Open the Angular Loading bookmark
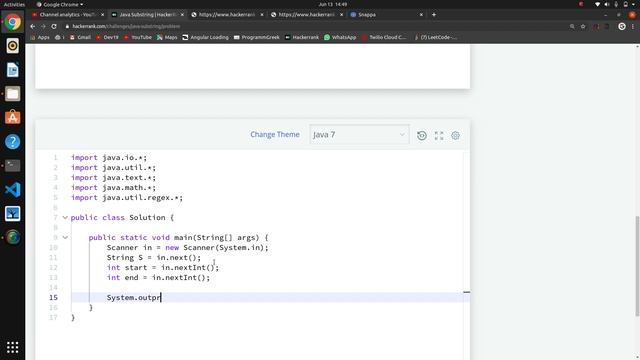The image size is (640, 360). [x=205, y=37]
